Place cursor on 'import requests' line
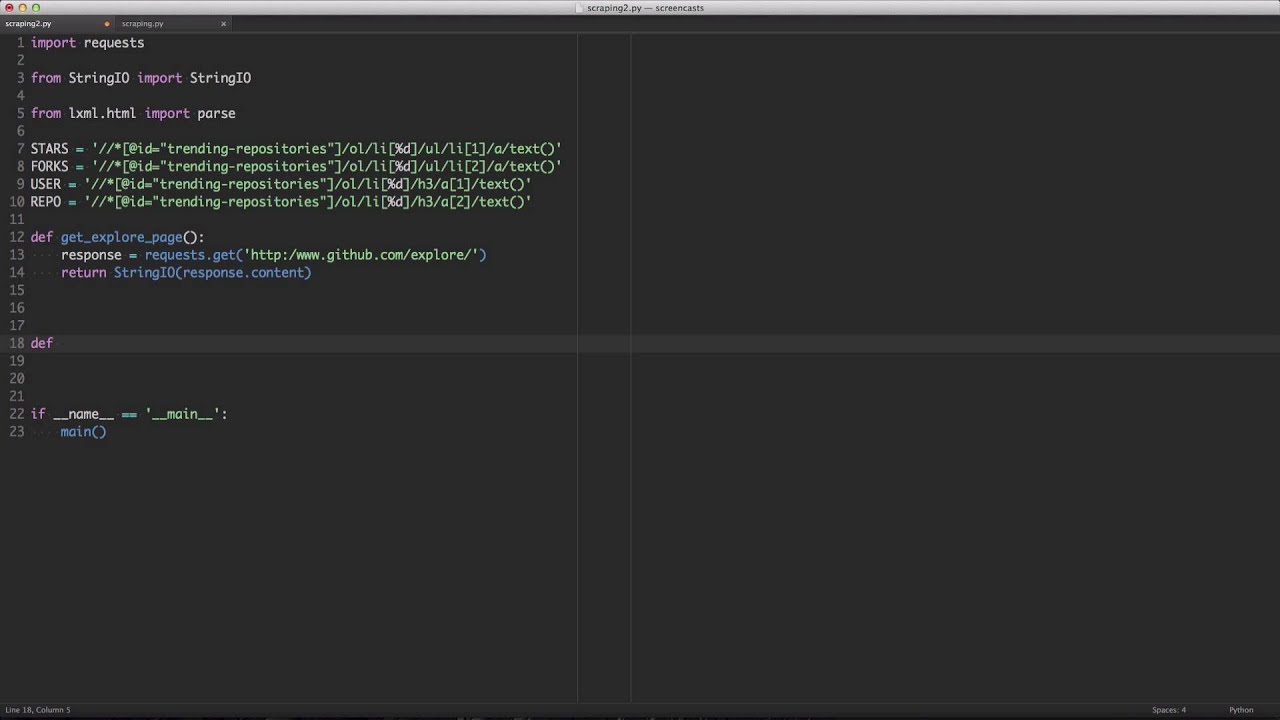Image resolution: width=1280 pixels, height=720 pixels. [x=87, y=43]
